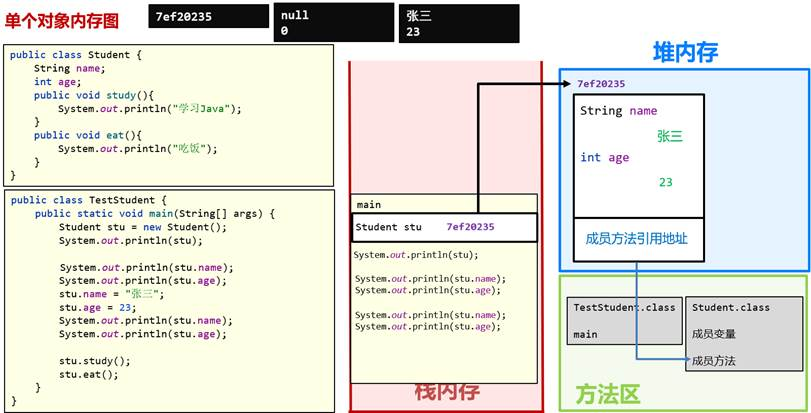
Task: Click the stu.name = "张三"; assignment line
Action: [x=111, y=294]
